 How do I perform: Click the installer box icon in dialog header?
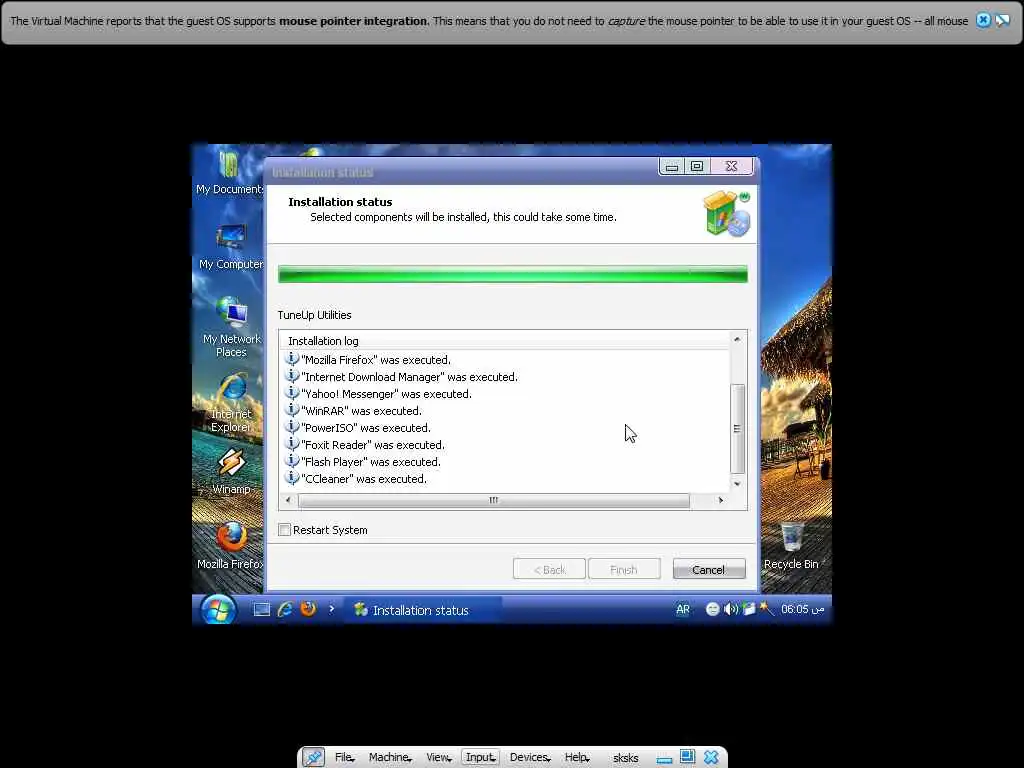726,213
